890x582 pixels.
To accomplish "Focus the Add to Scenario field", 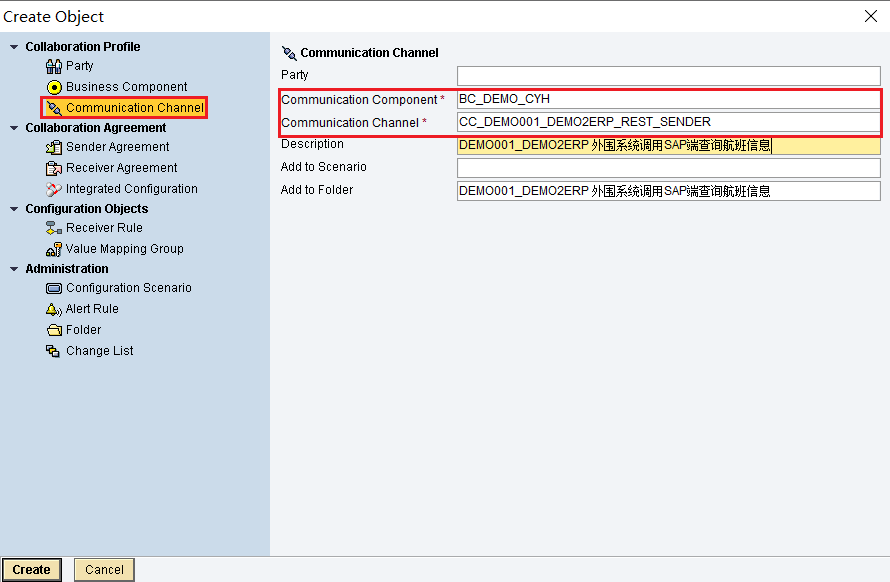I will pos(669,168).
